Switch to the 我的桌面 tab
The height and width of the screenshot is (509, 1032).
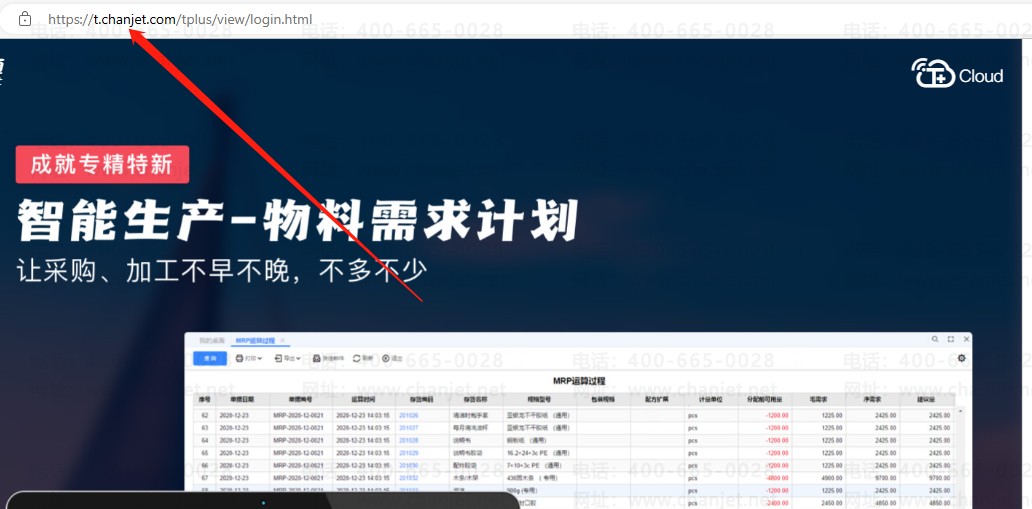pos(212,340)
